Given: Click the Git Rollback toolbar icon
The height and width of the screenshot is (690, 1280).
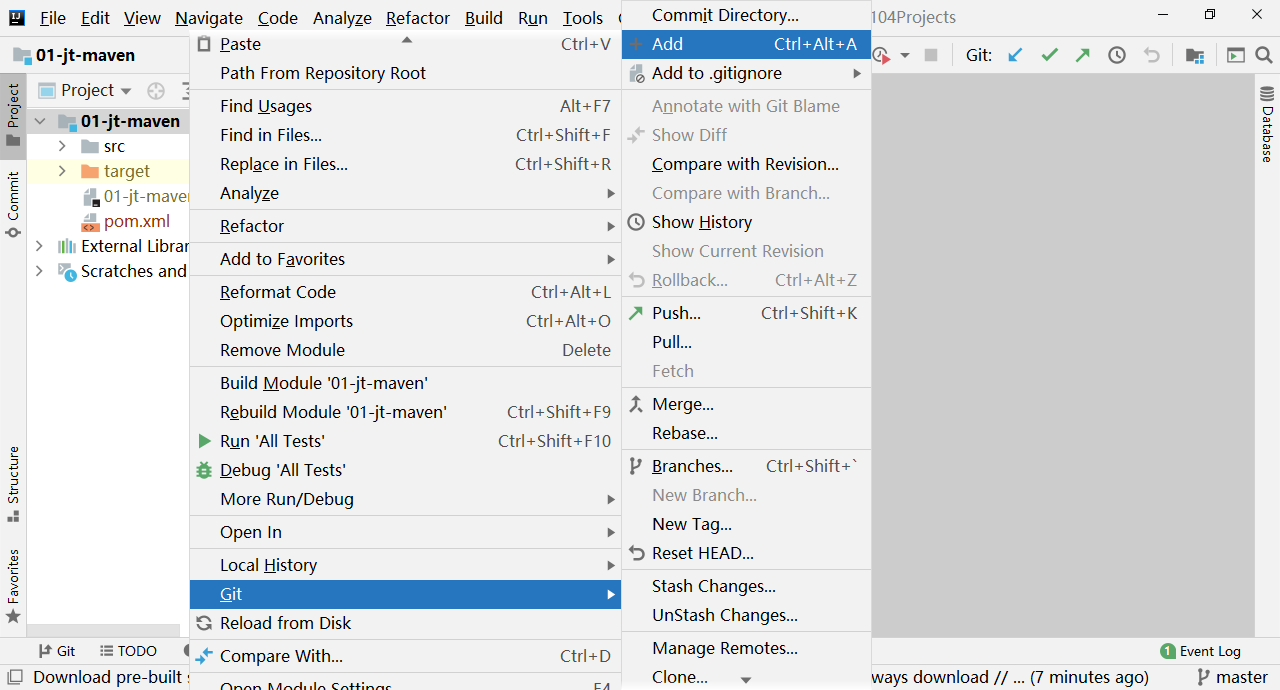Looking at the screenshot, I should [x=1151, y=55].
